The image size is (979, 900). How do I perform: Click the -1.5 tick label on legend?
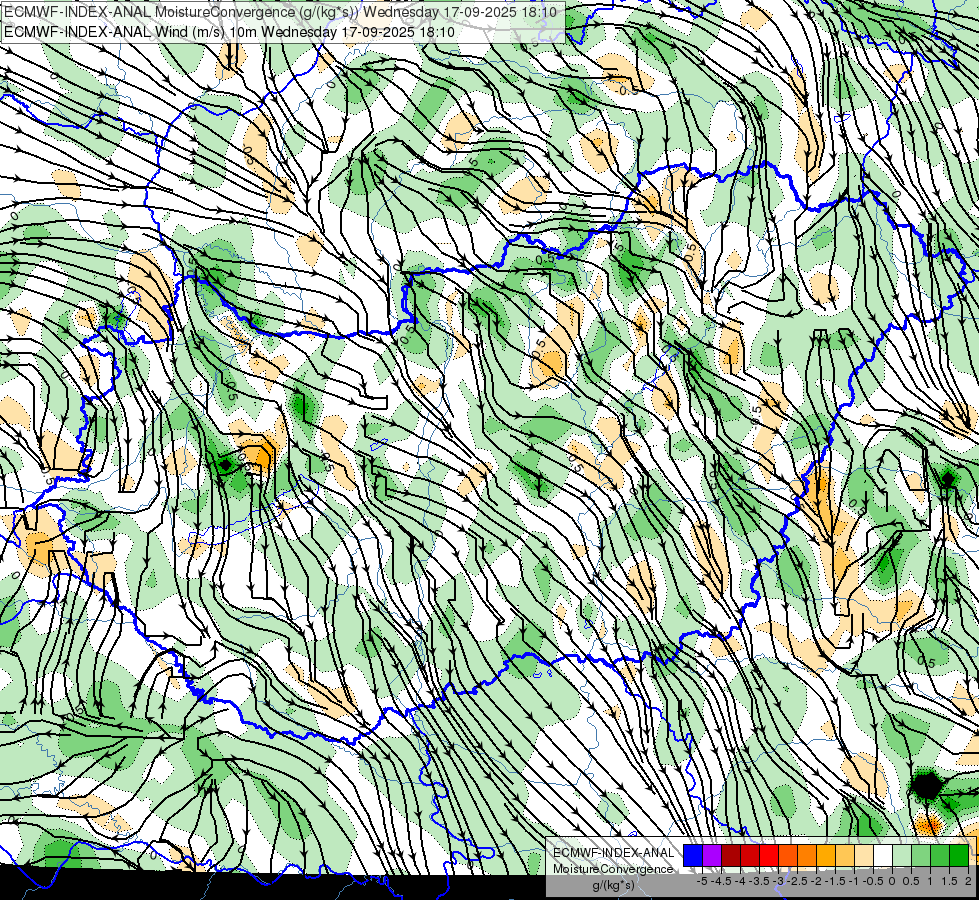click(835, 881)
